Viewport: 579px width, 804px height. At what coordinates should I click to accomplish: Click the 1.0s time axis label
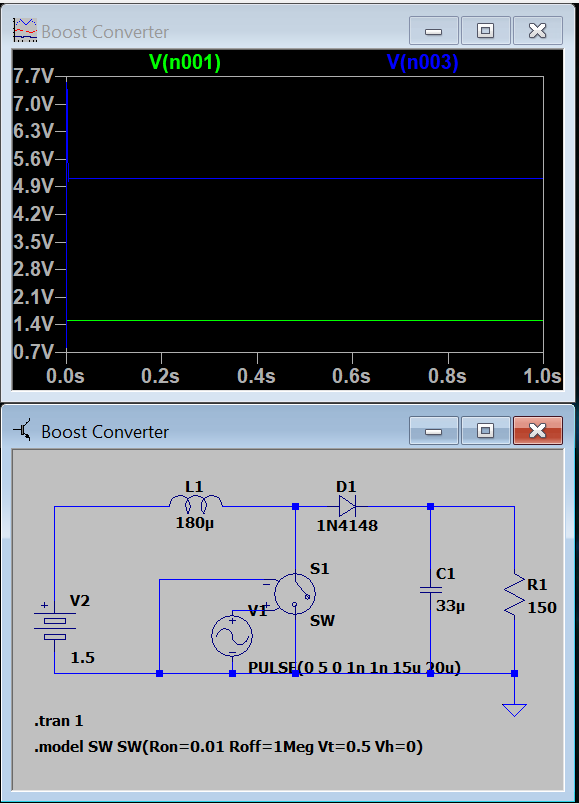coord(543,376)
